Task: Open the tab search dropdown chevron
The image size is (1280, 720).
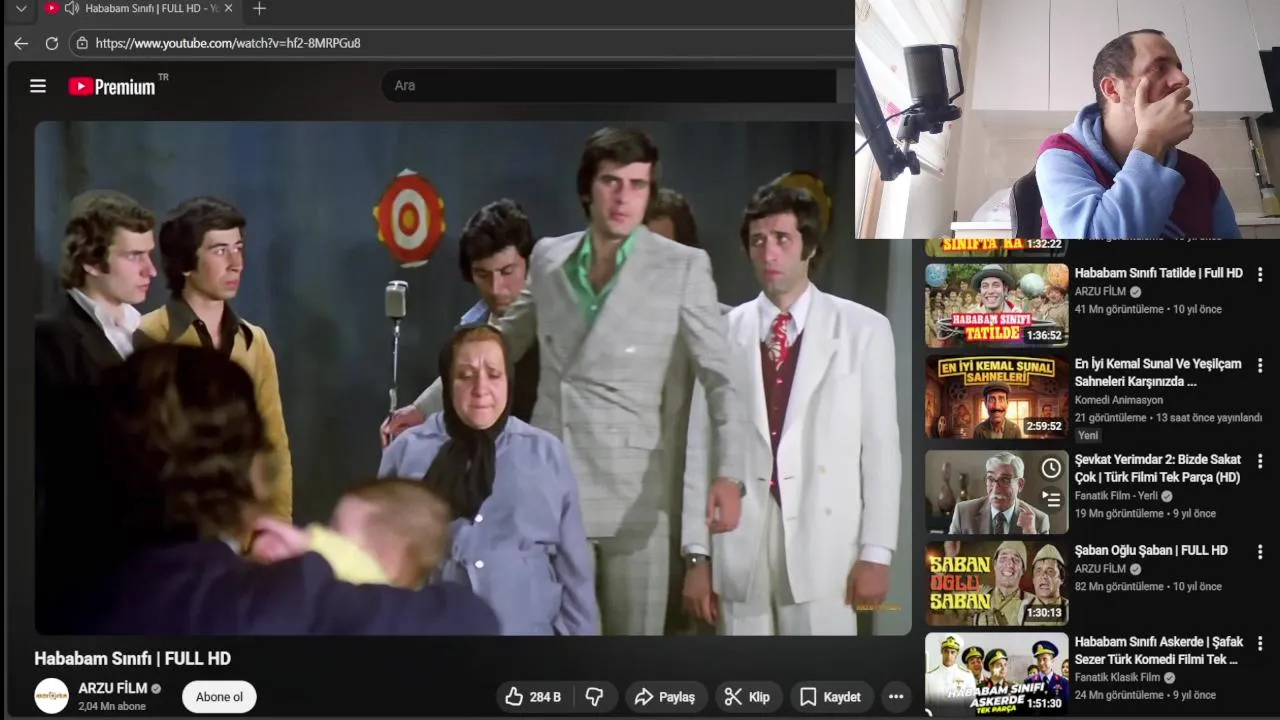Action: point(21,8)
